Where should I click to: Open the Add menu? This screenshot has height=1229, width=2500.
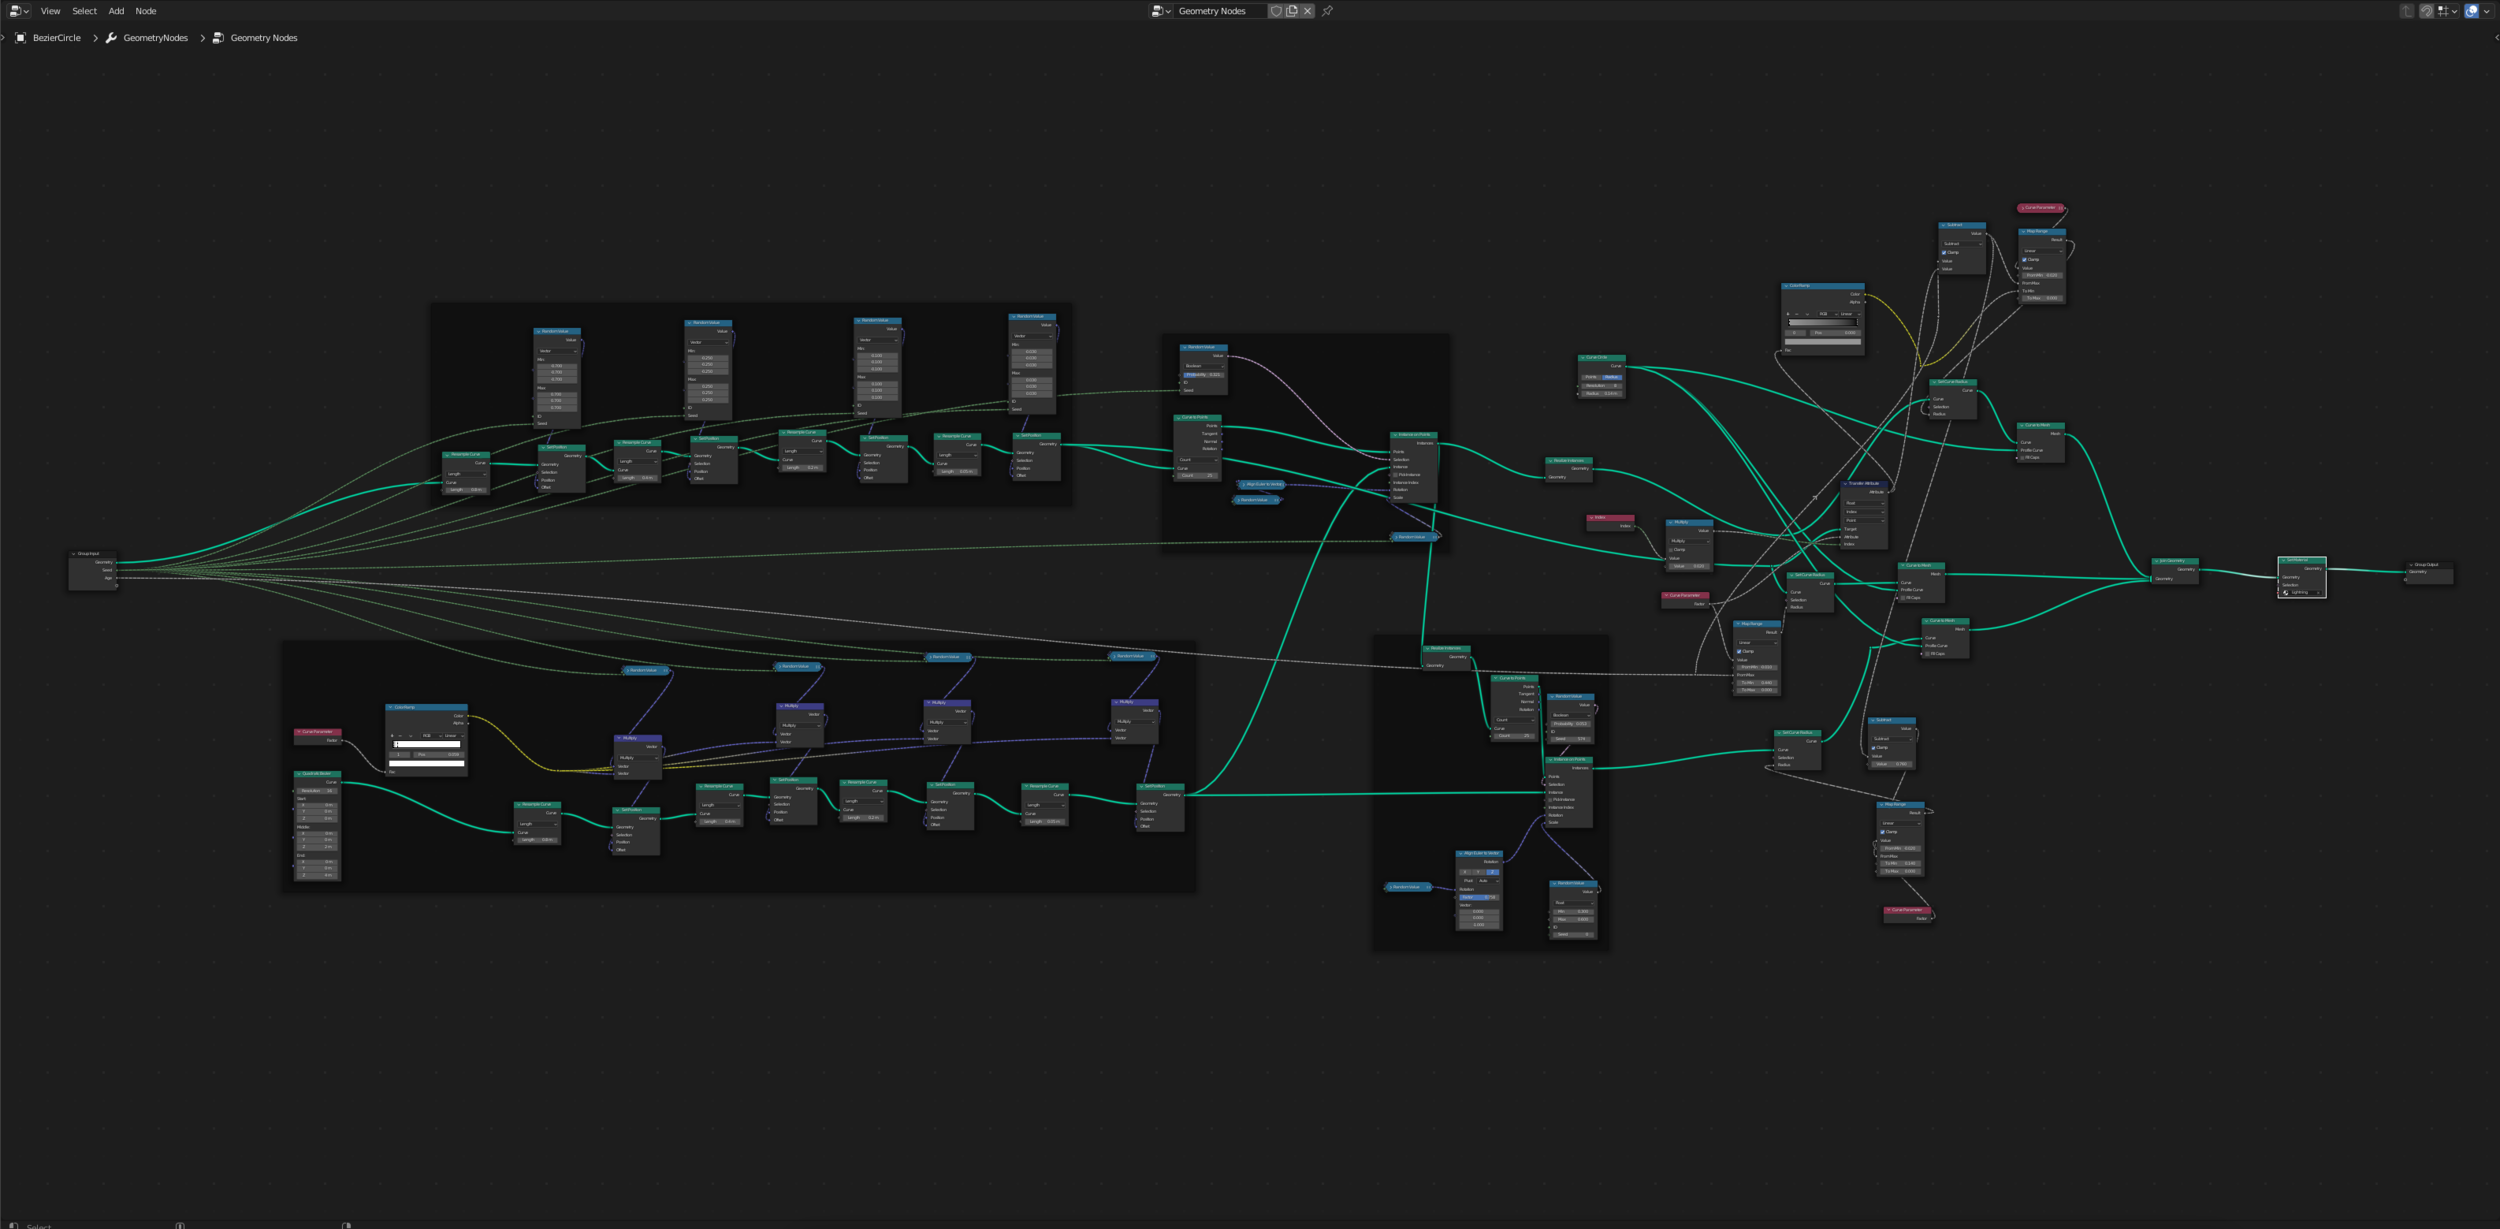coord(116,11)
